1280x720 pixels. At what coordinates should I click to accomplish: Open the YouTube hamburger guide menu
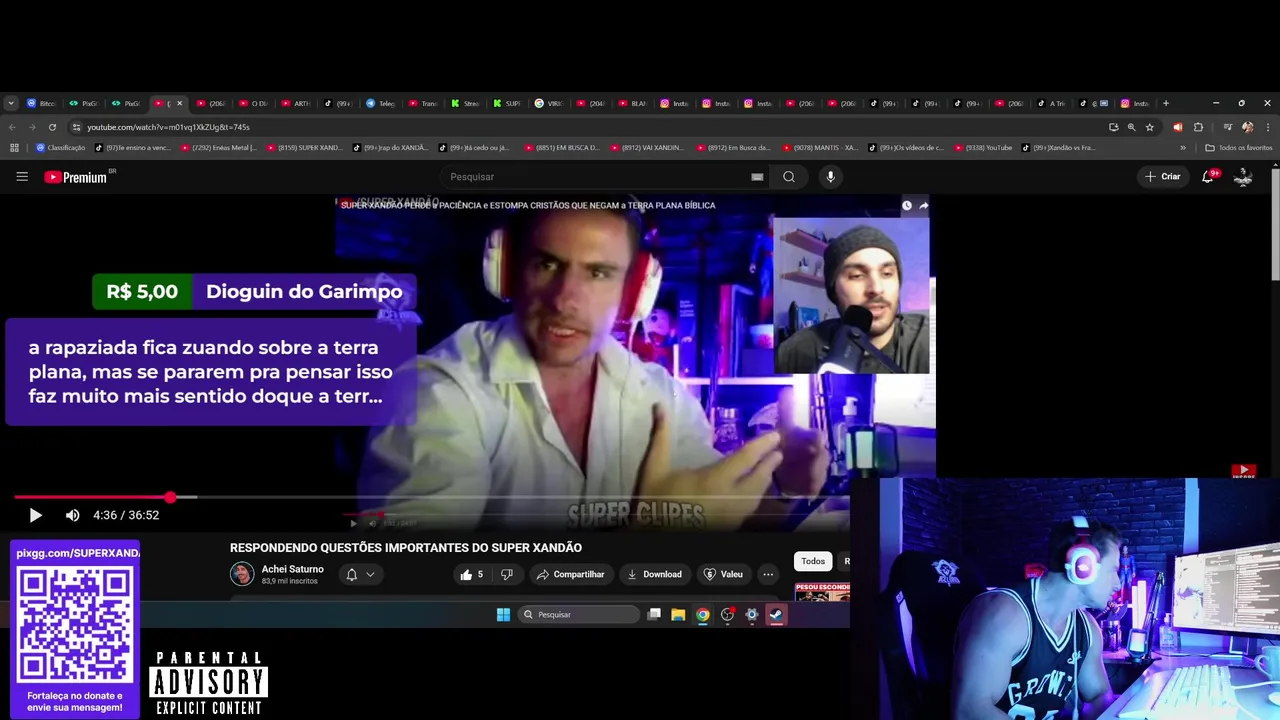[22, 177]
